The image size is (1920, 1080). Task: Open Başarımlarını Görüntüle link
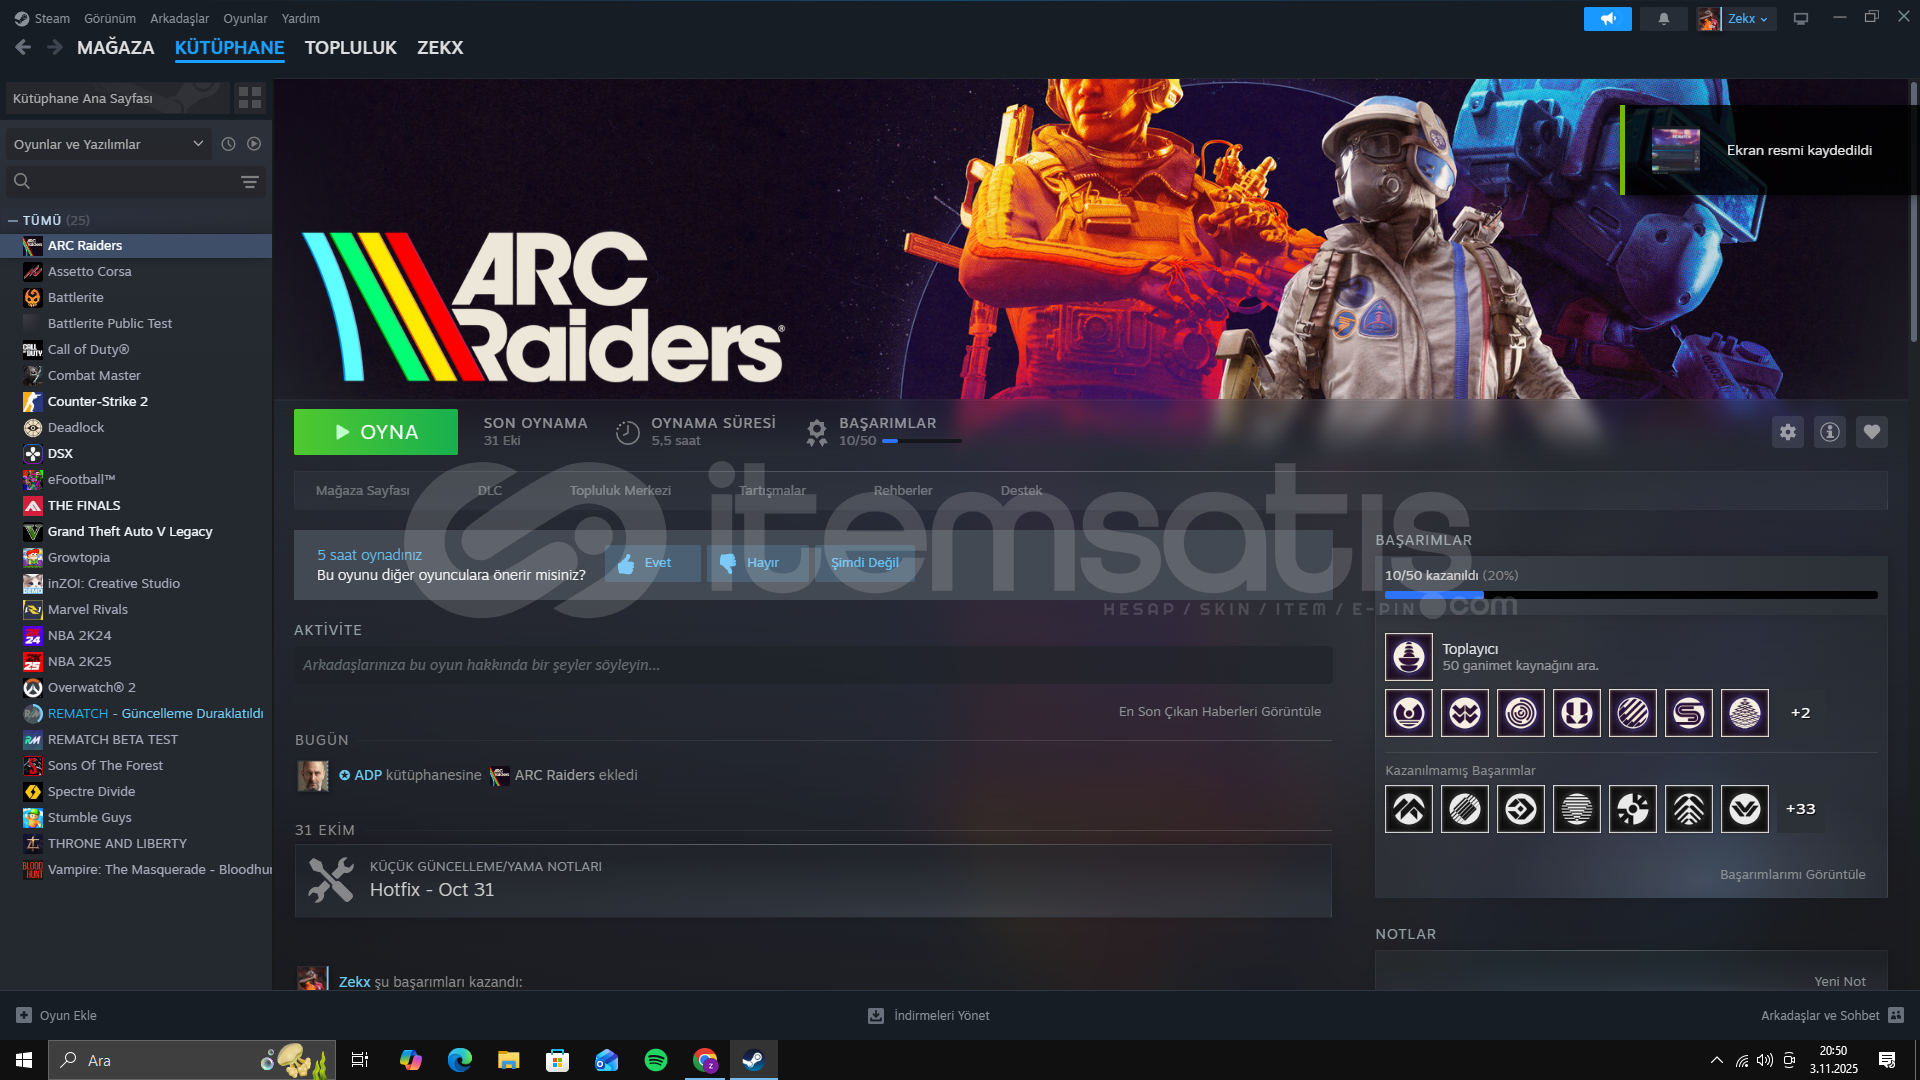click(x=1792, y=875)
